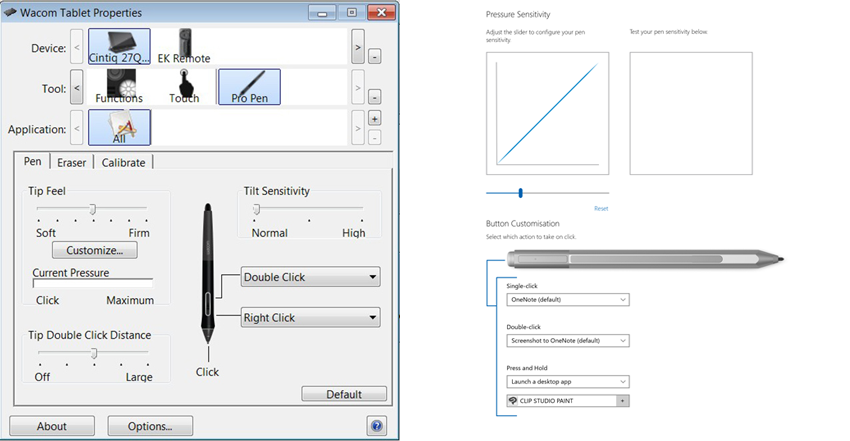Click the Pressure Sensitivity heading
850x441 pixels.
point(518,15)
